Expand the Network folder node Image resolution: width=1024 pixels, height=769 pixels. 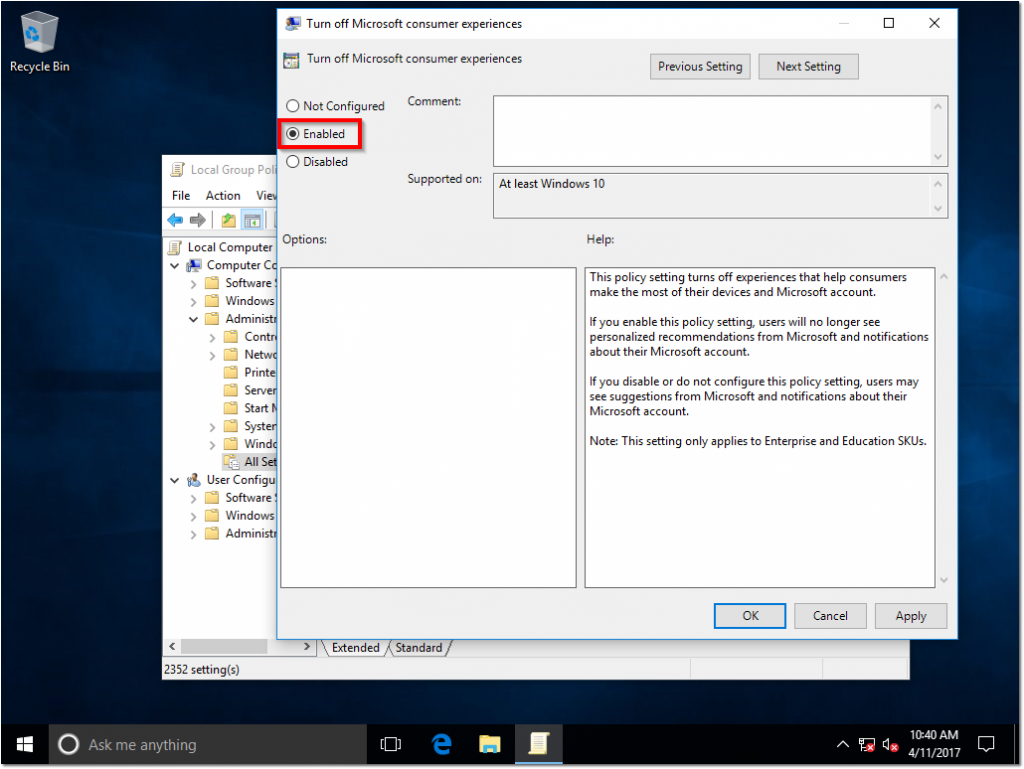pos(212,355)
